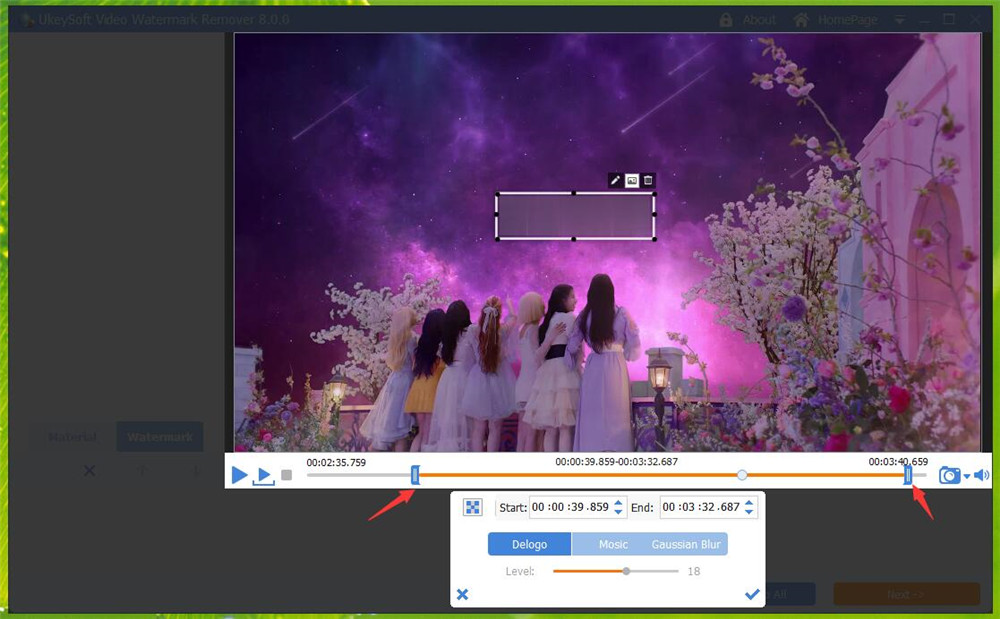
Task: Switch to the Mosic mode
Action: pyautogui.click(x=613, y=544)
